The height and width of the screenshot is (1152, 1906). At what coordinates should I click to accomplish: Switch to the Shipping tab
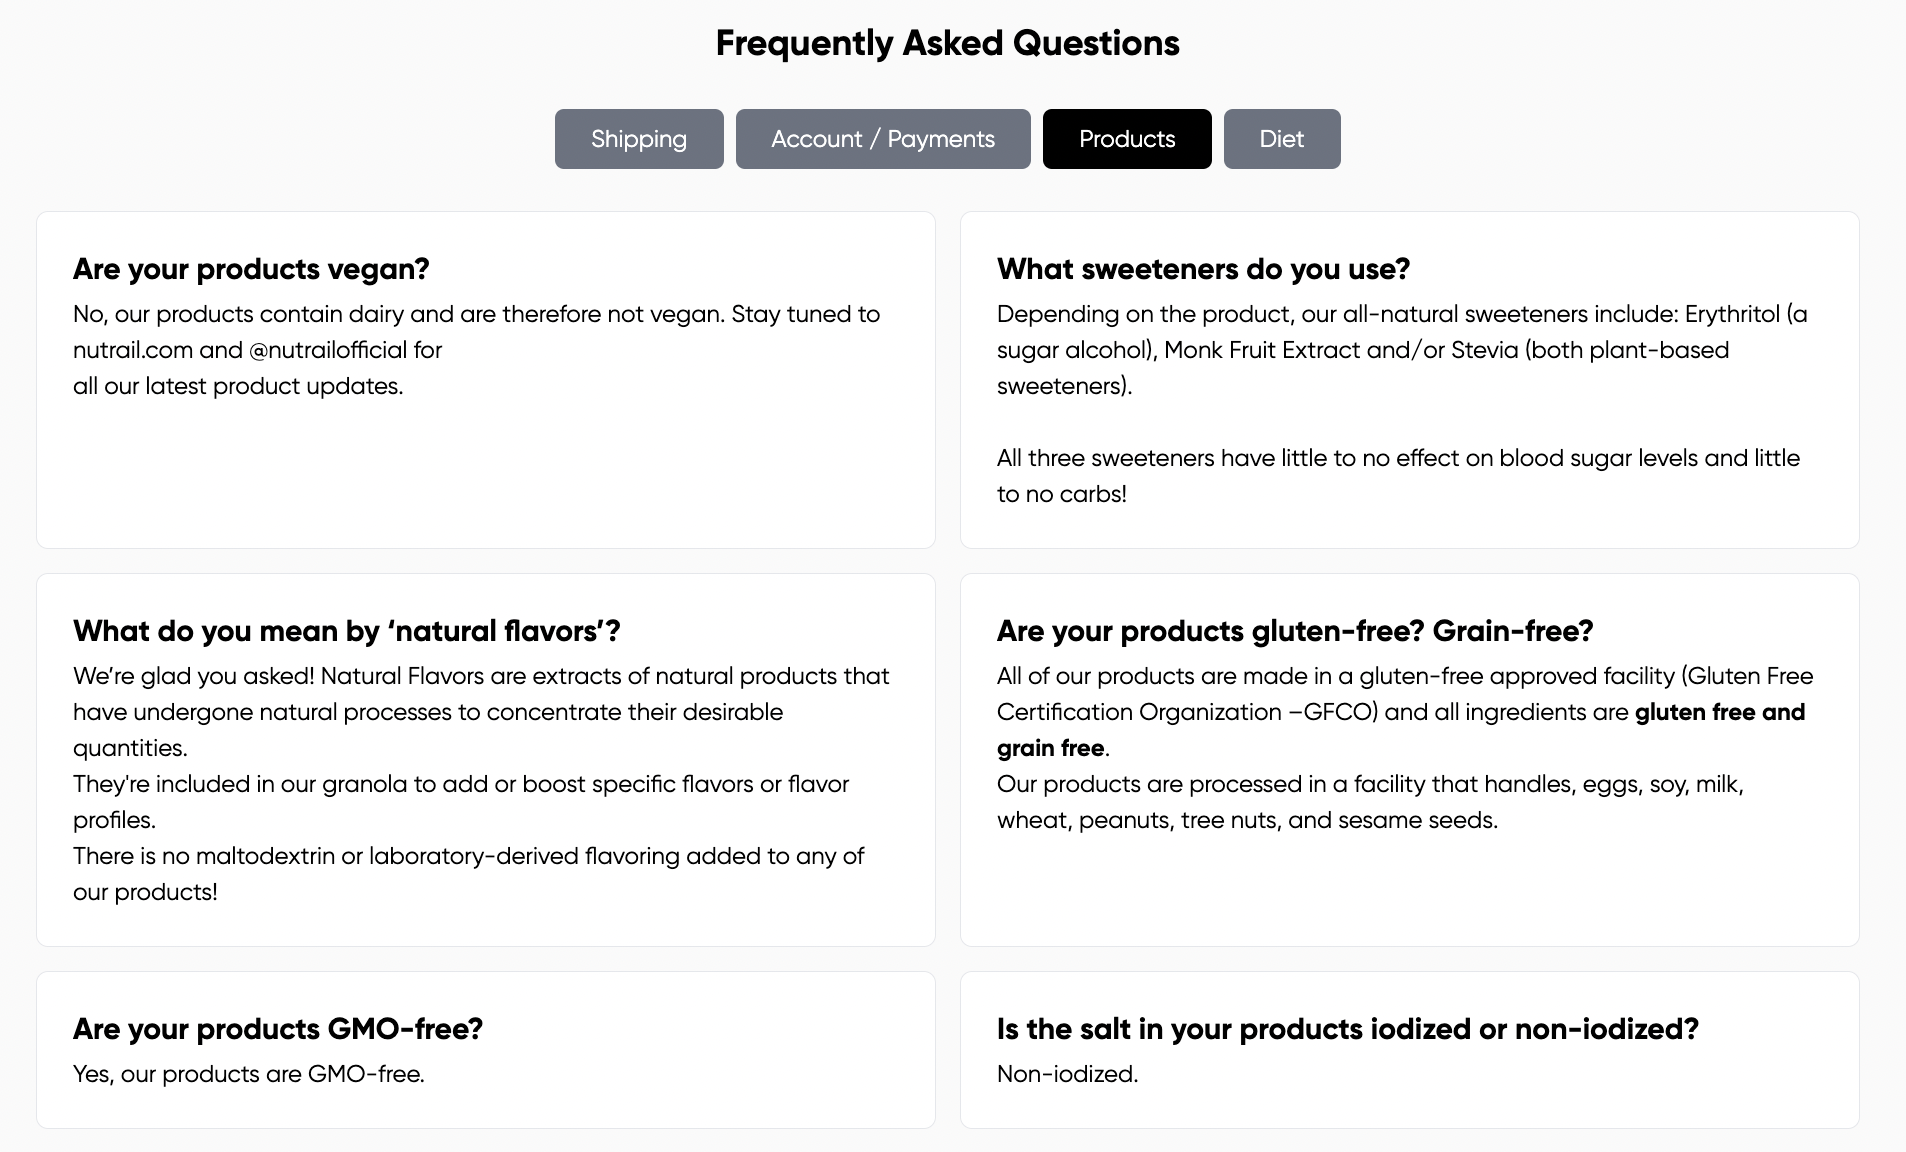(639, 139)
